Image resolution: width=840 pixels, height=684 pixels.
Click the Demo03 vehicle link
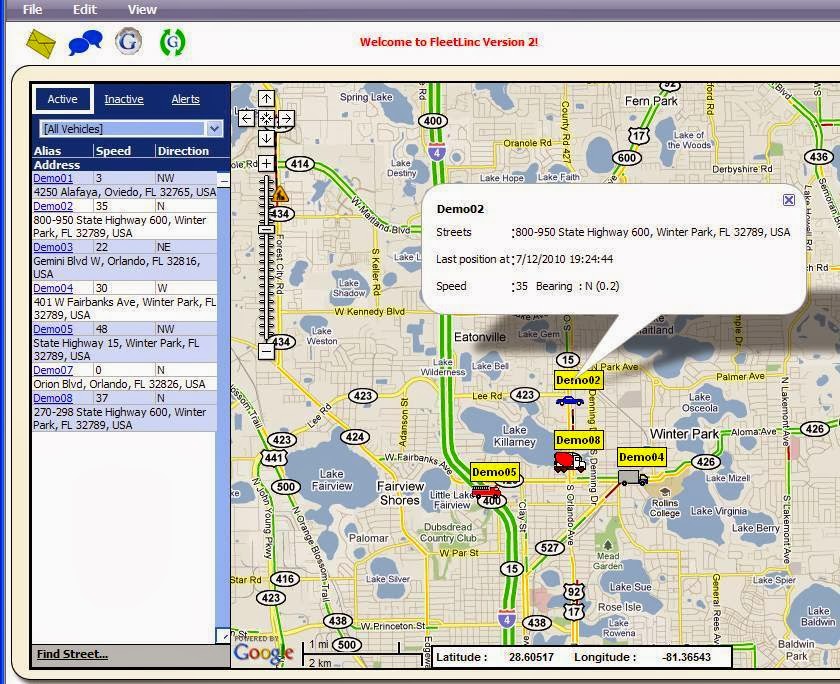53,247
